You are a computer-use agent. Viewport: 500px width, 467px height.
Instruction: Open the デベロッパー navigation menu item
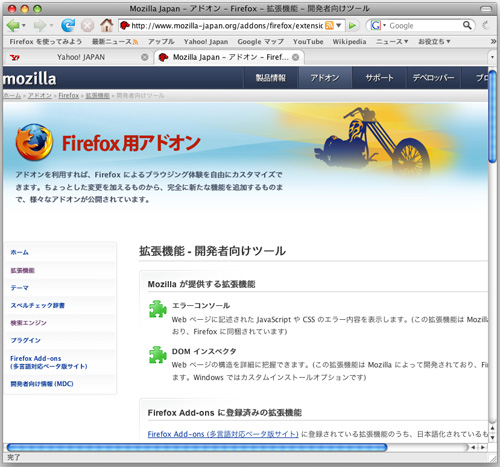coord(433,78)
